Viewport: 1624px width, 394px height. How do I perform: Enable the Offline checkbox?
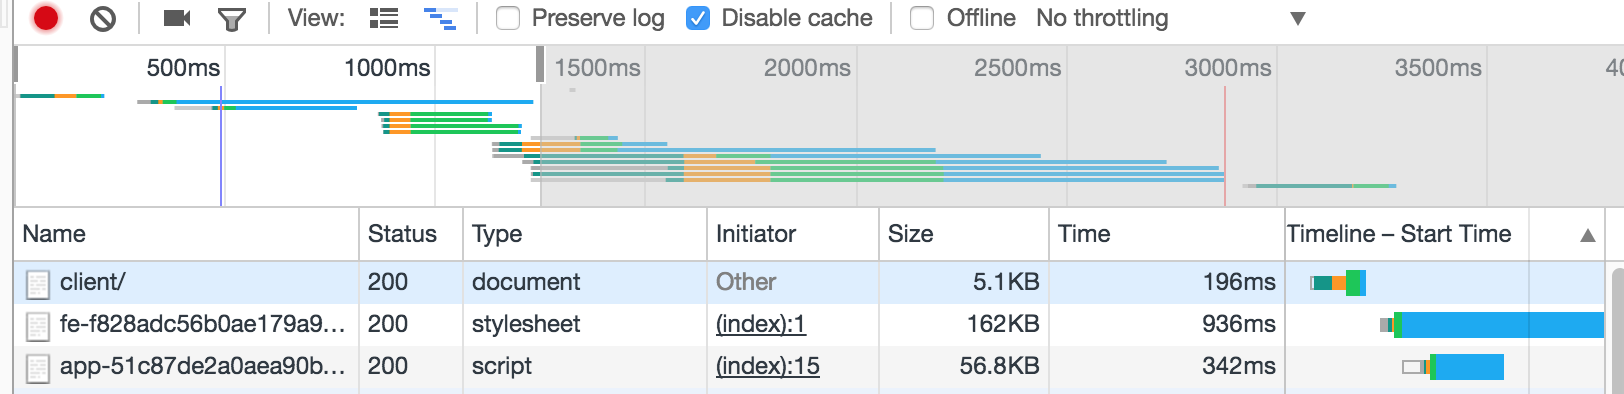pyautogui.click(x=922, y=18)
